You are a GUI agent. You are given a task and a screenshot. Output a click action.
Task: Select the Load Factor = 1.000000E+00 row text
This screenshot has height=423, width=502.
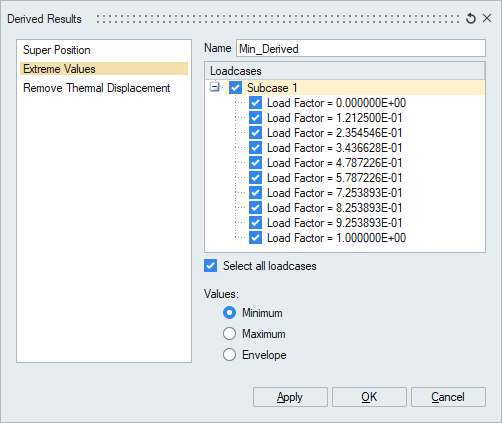tap(336, 238)
